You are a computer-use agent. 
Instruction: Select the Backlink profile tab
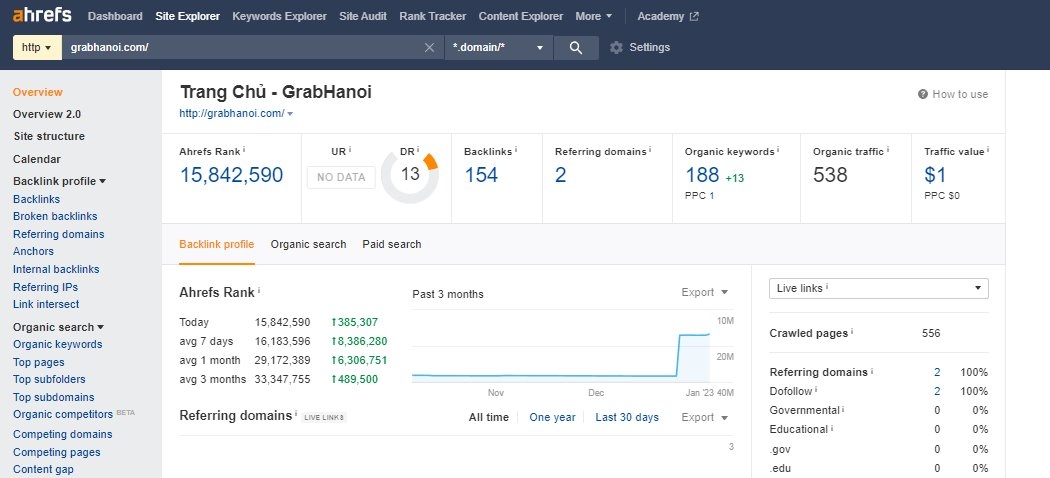[x=216, y=244]
